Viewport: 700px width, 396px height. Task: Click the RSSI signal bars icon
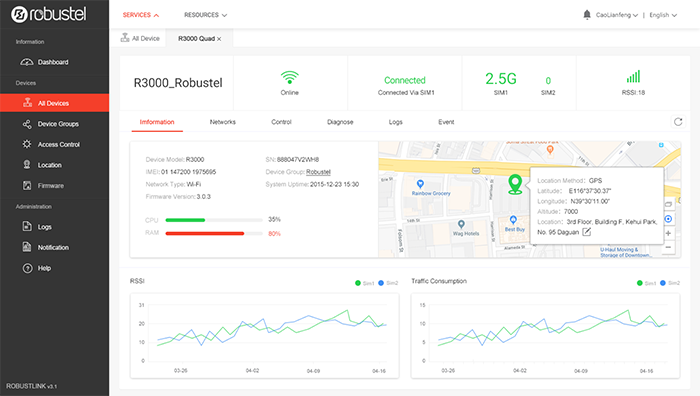(633, 76)
